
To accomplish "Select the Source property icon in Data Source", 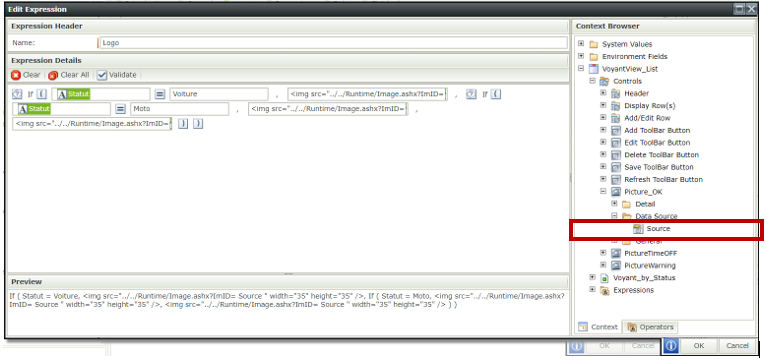I will click(x=638, y=229).
